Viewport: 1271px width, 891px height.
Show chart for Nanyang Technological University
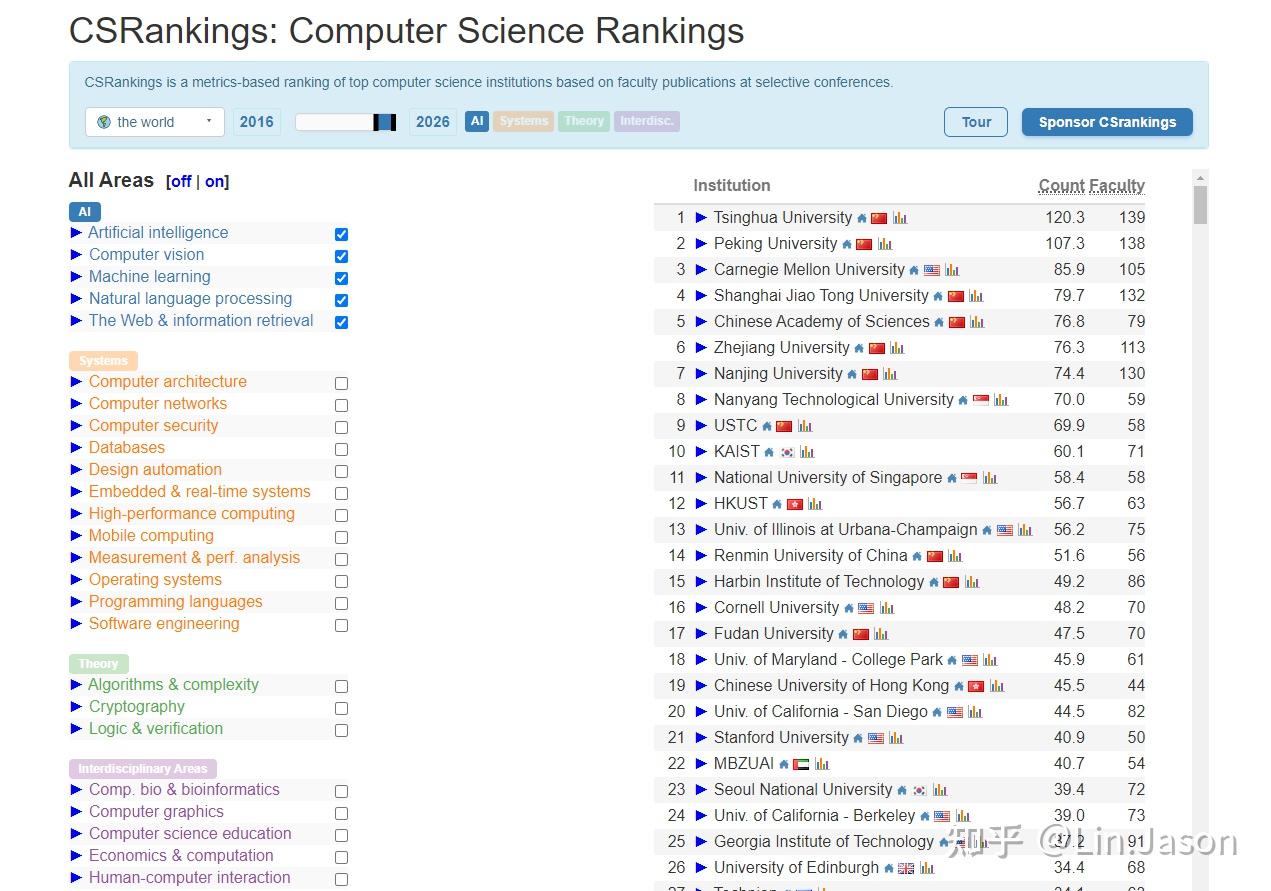click(x=1001, y=400)
